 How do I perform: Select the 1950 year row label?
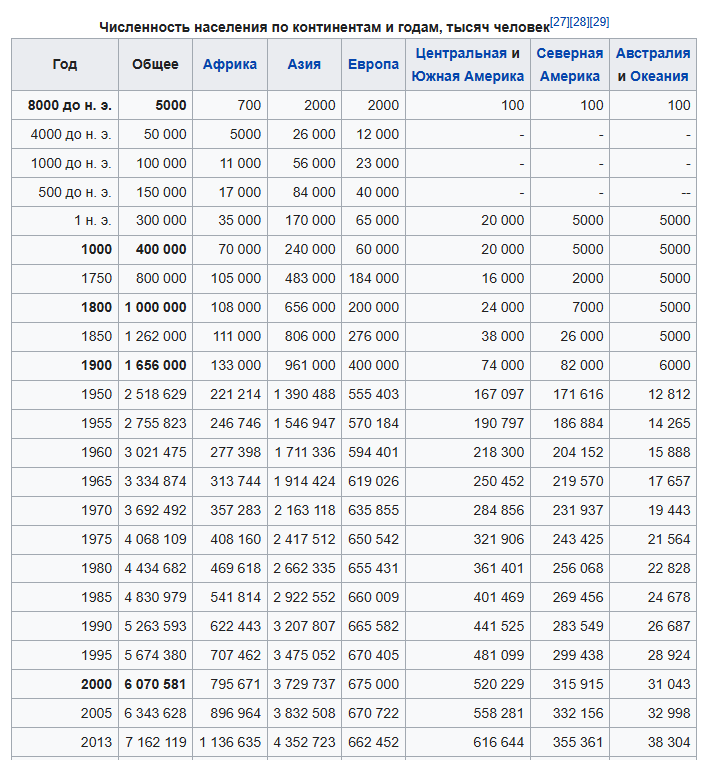97,394
